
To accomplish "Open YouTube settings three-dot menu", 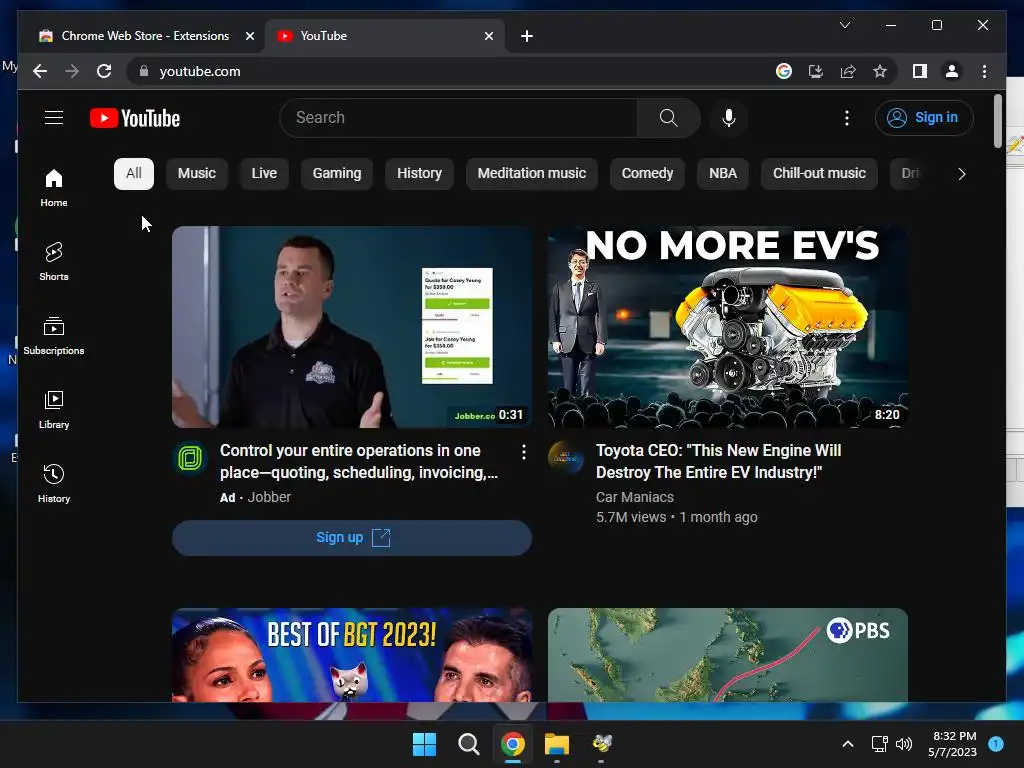I will click(846, 118).
